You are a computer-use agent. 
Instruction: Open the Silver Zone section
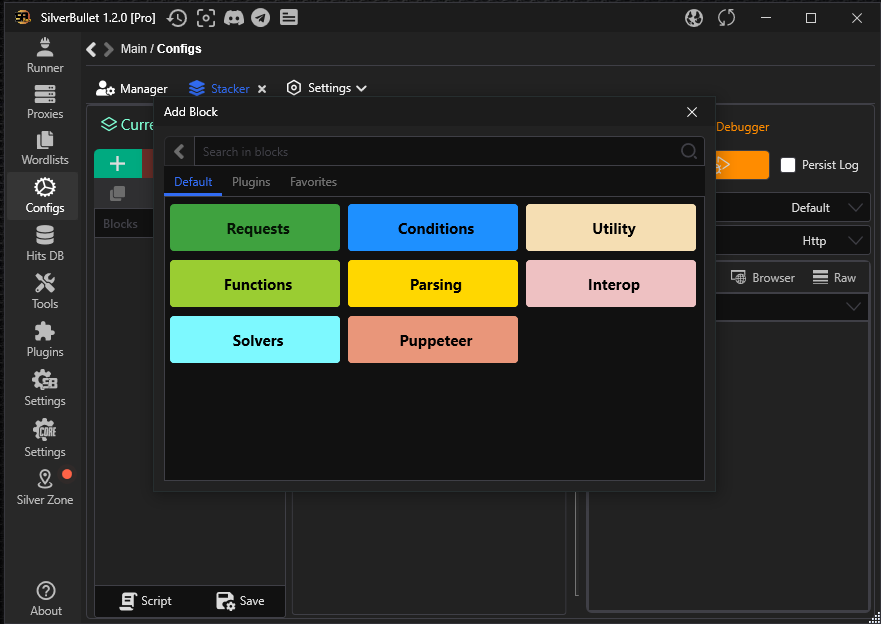[x=45, y=488]
